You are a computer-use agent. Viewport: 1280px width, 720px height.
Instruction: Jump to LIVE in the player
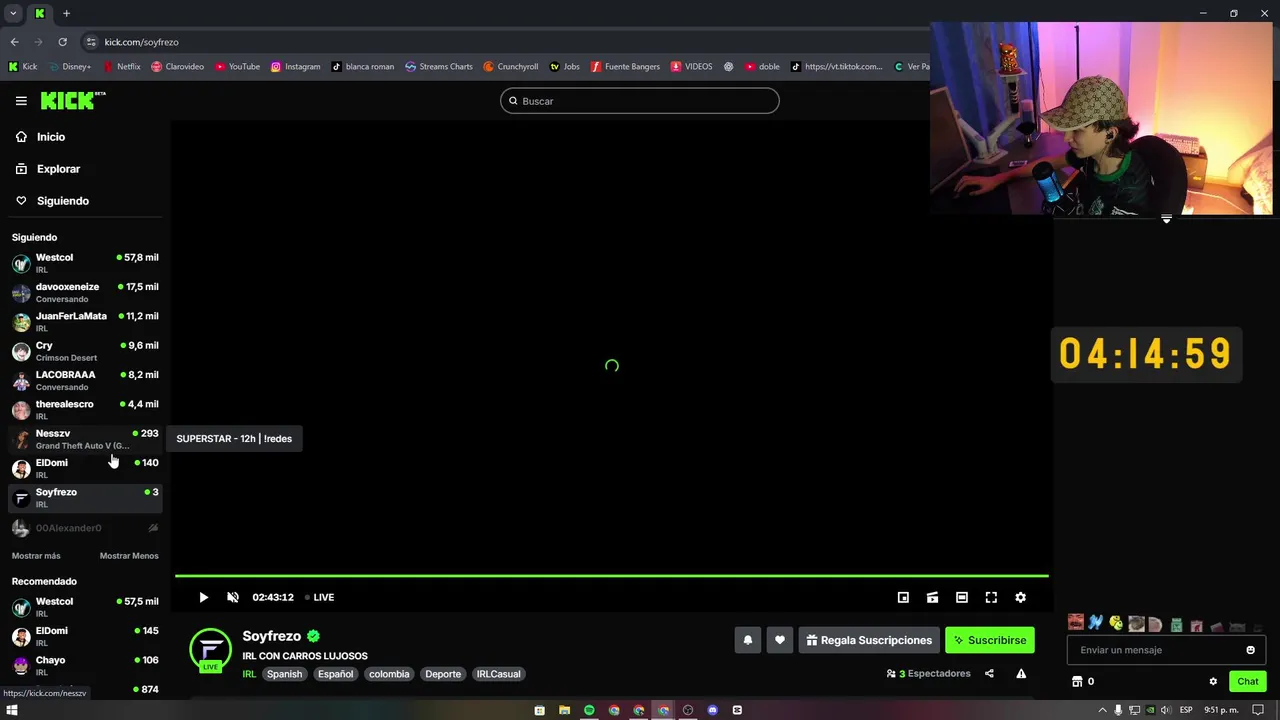(319, 597)
